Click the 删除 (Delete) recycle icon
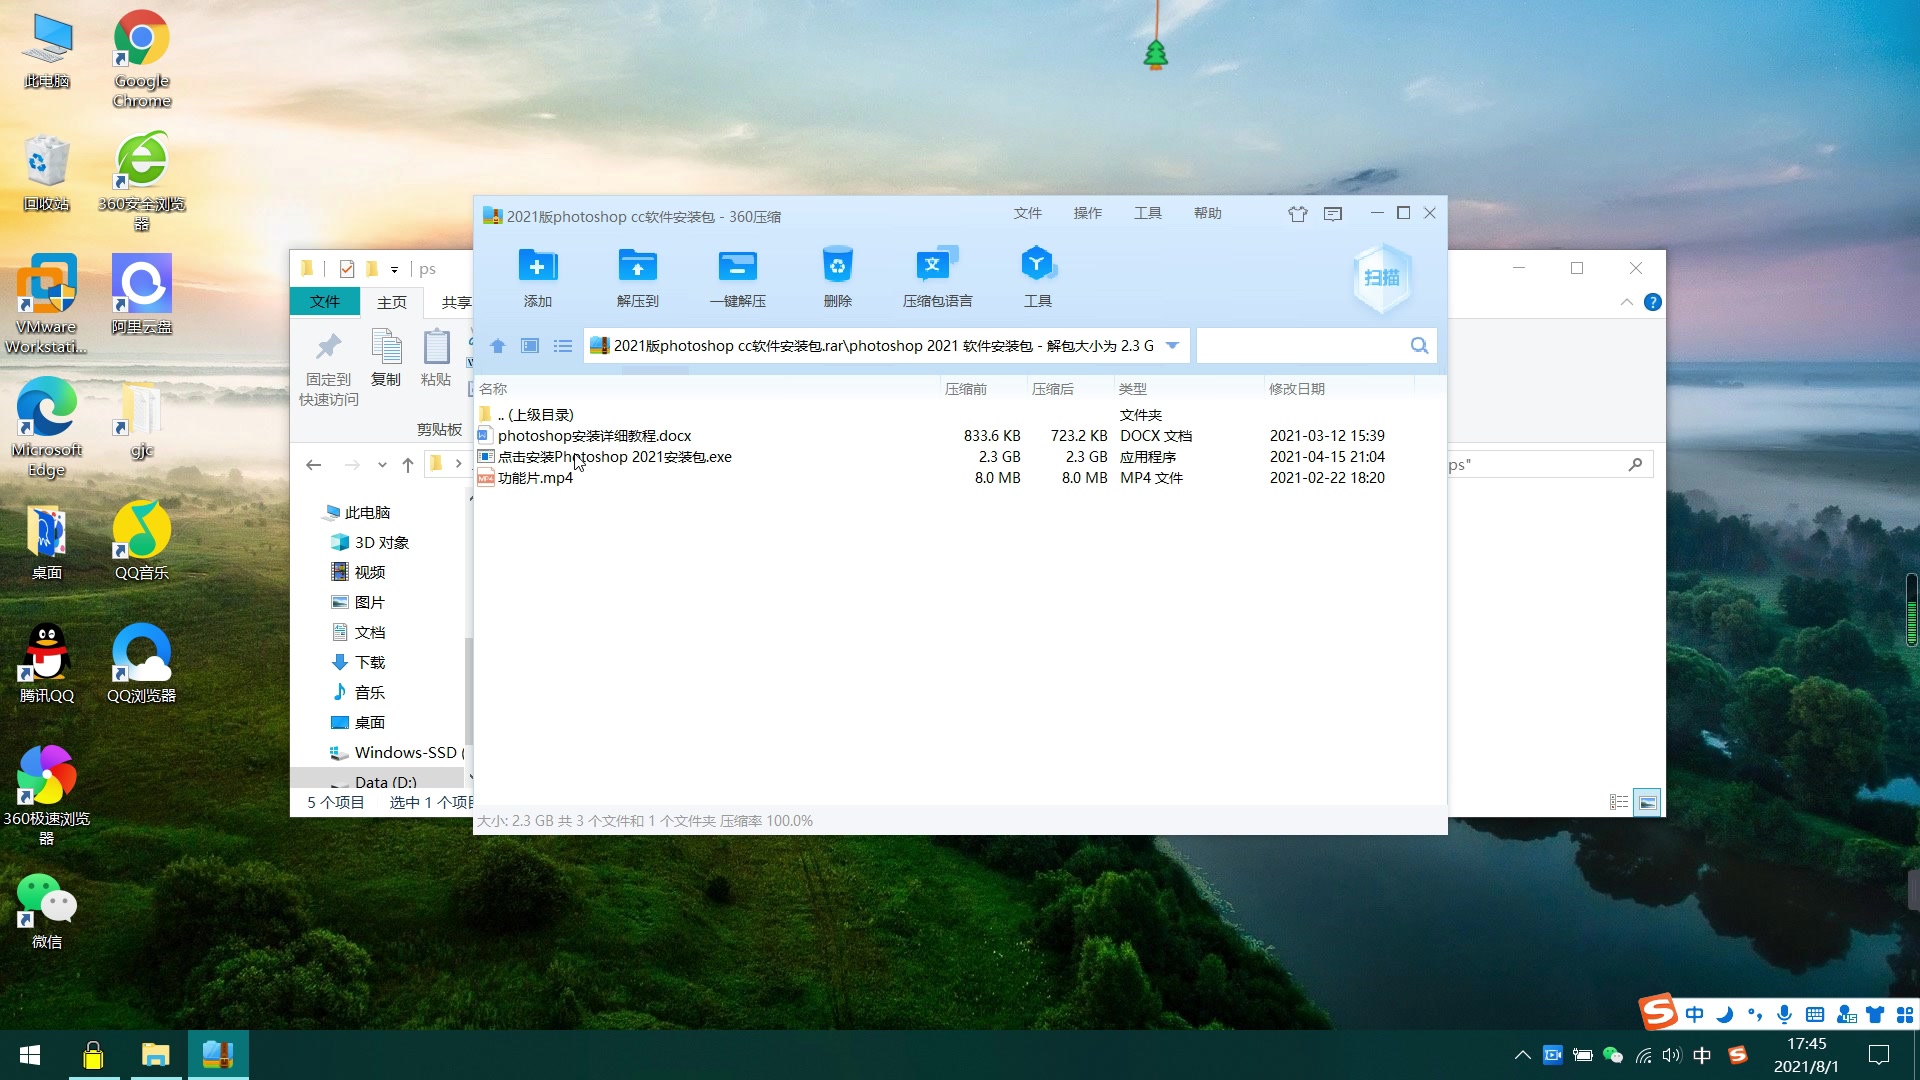 coord(837,265)
